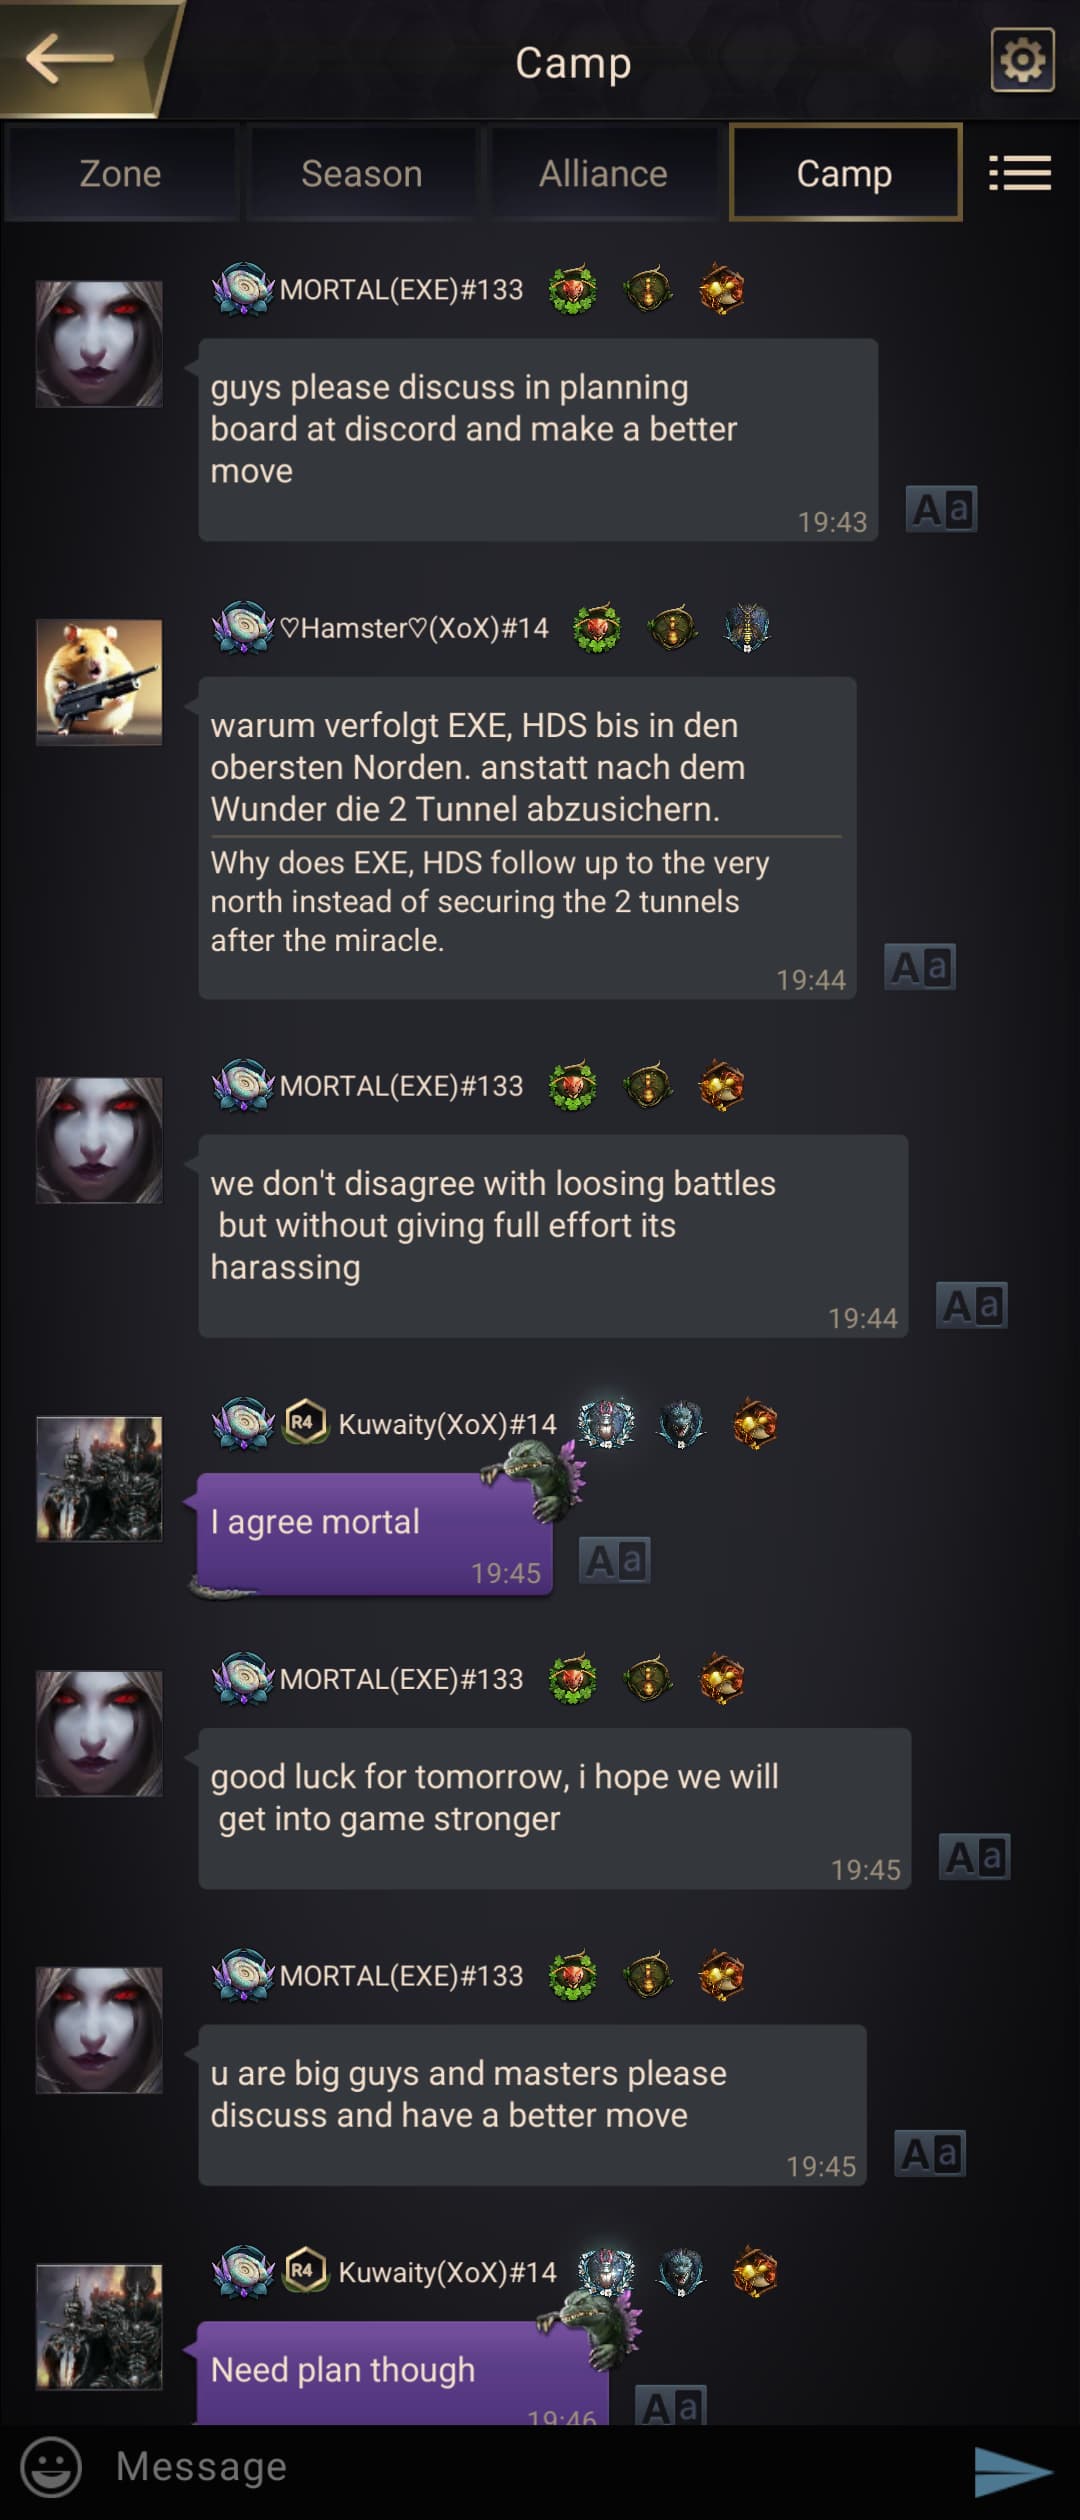The image size is (1080, 2520).
Task: Focus the Message input field
Action: tap(520, 2467)
